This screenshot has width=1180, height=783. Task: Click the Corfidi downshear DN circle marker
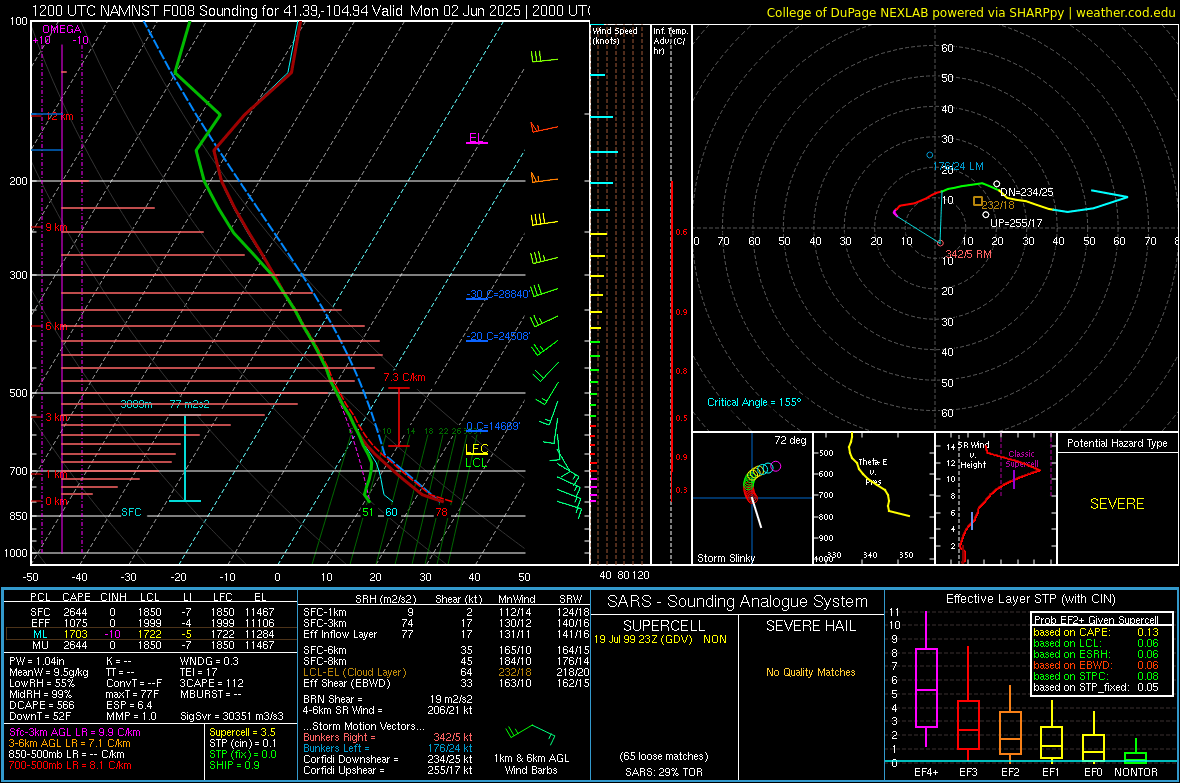[997, 184]
